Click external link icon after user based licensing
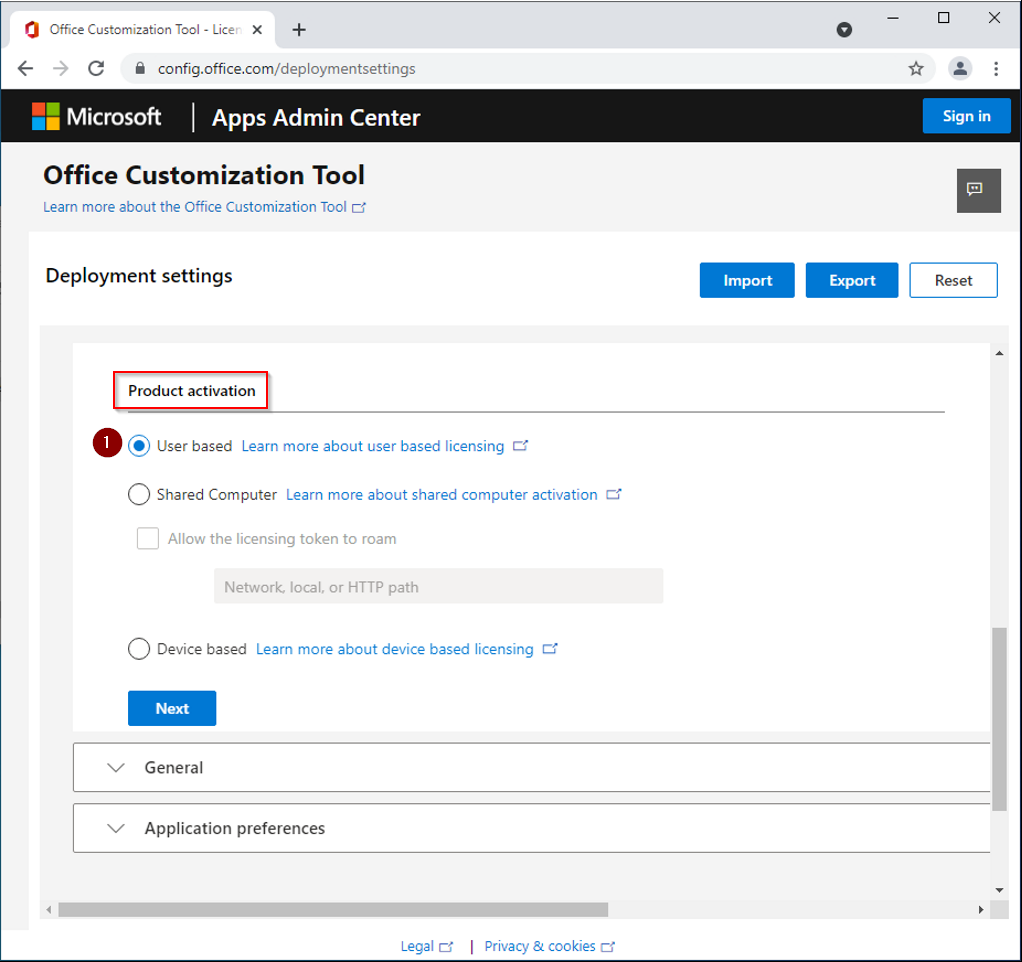The width and height of the screenshot is (1022, 962). (x=520, y=446)
